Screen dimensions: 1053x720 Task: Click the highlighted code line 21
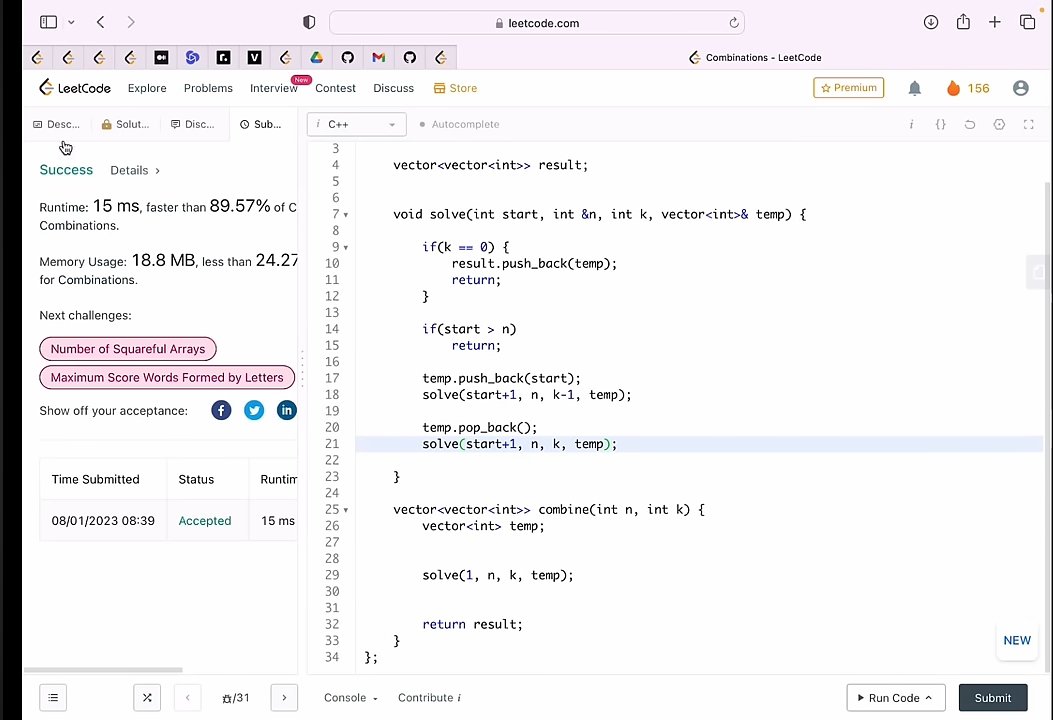pos(698,444)
